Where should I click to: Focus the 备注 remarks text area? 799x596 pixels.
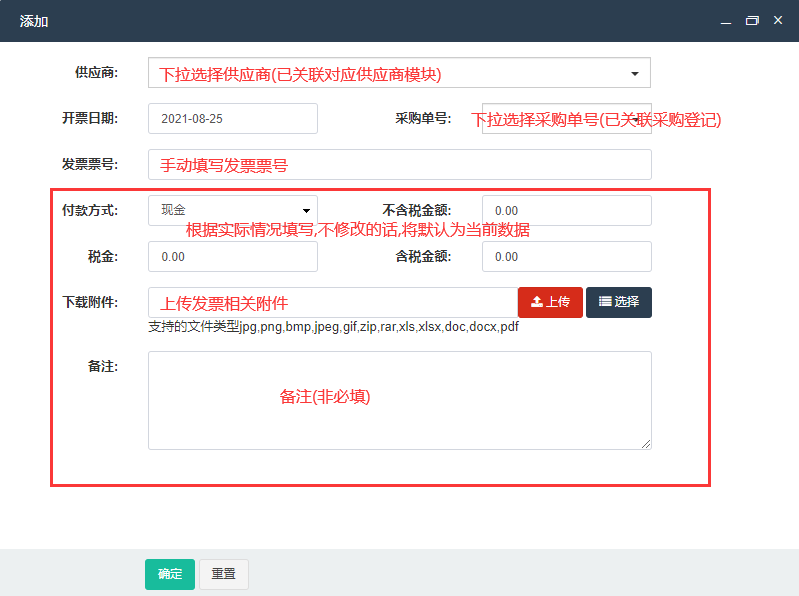(400, 400)
